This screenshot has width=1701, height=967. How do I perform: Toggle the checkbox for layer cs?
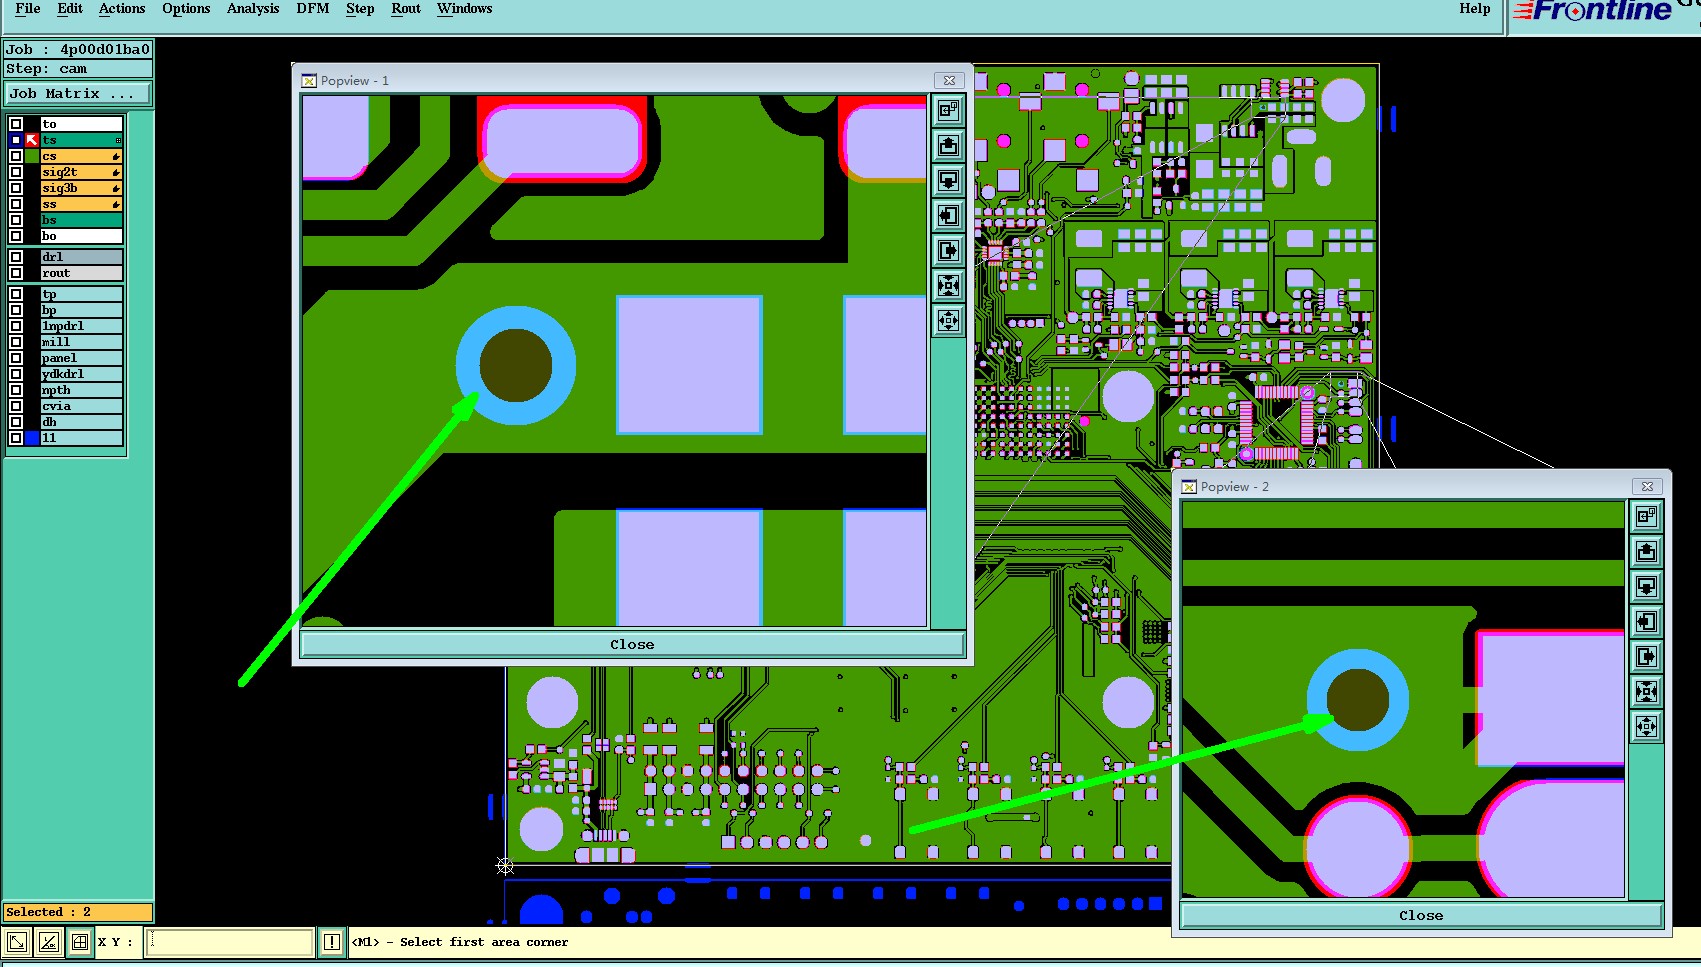(16, 156)
